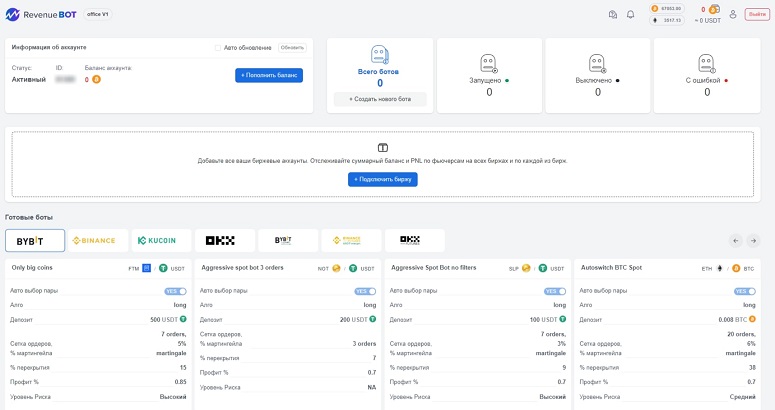
Task: Click the Выключено bots robot icon
Action: tap(597, 63)
